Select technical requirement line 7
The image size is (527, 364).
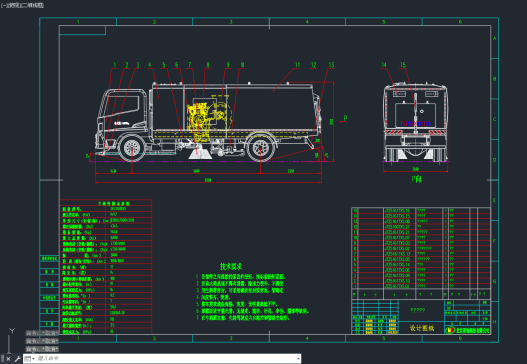click(243, 318)
